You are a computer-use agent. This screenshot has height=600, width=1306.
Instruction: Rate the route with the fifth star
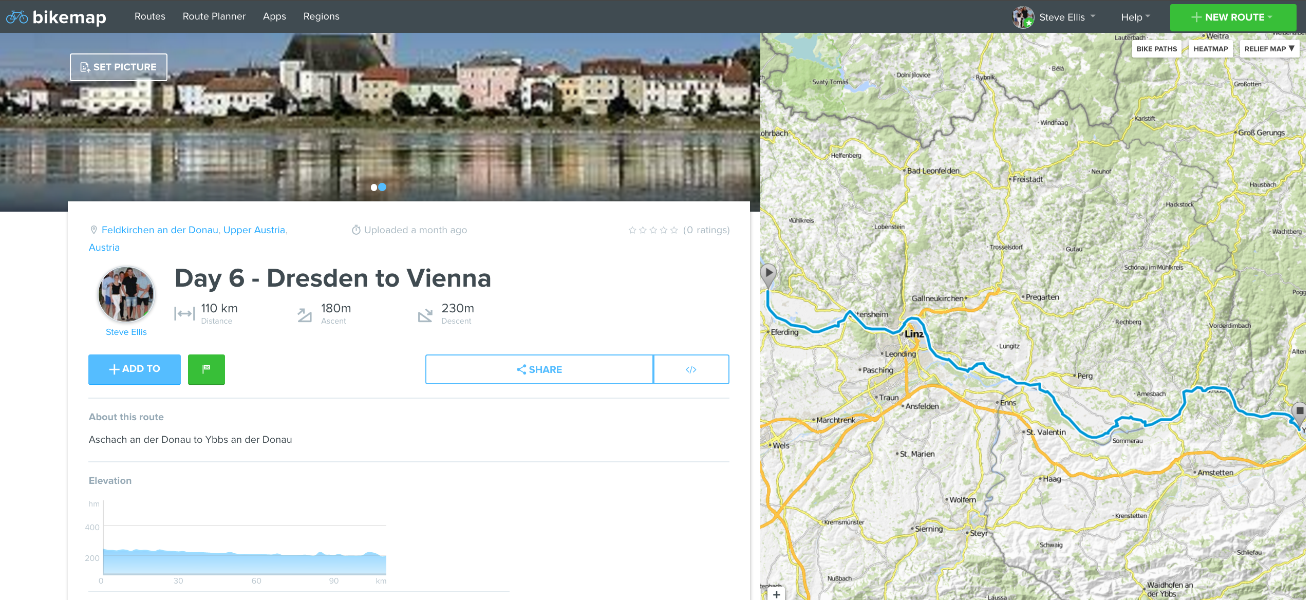point(674,230)
